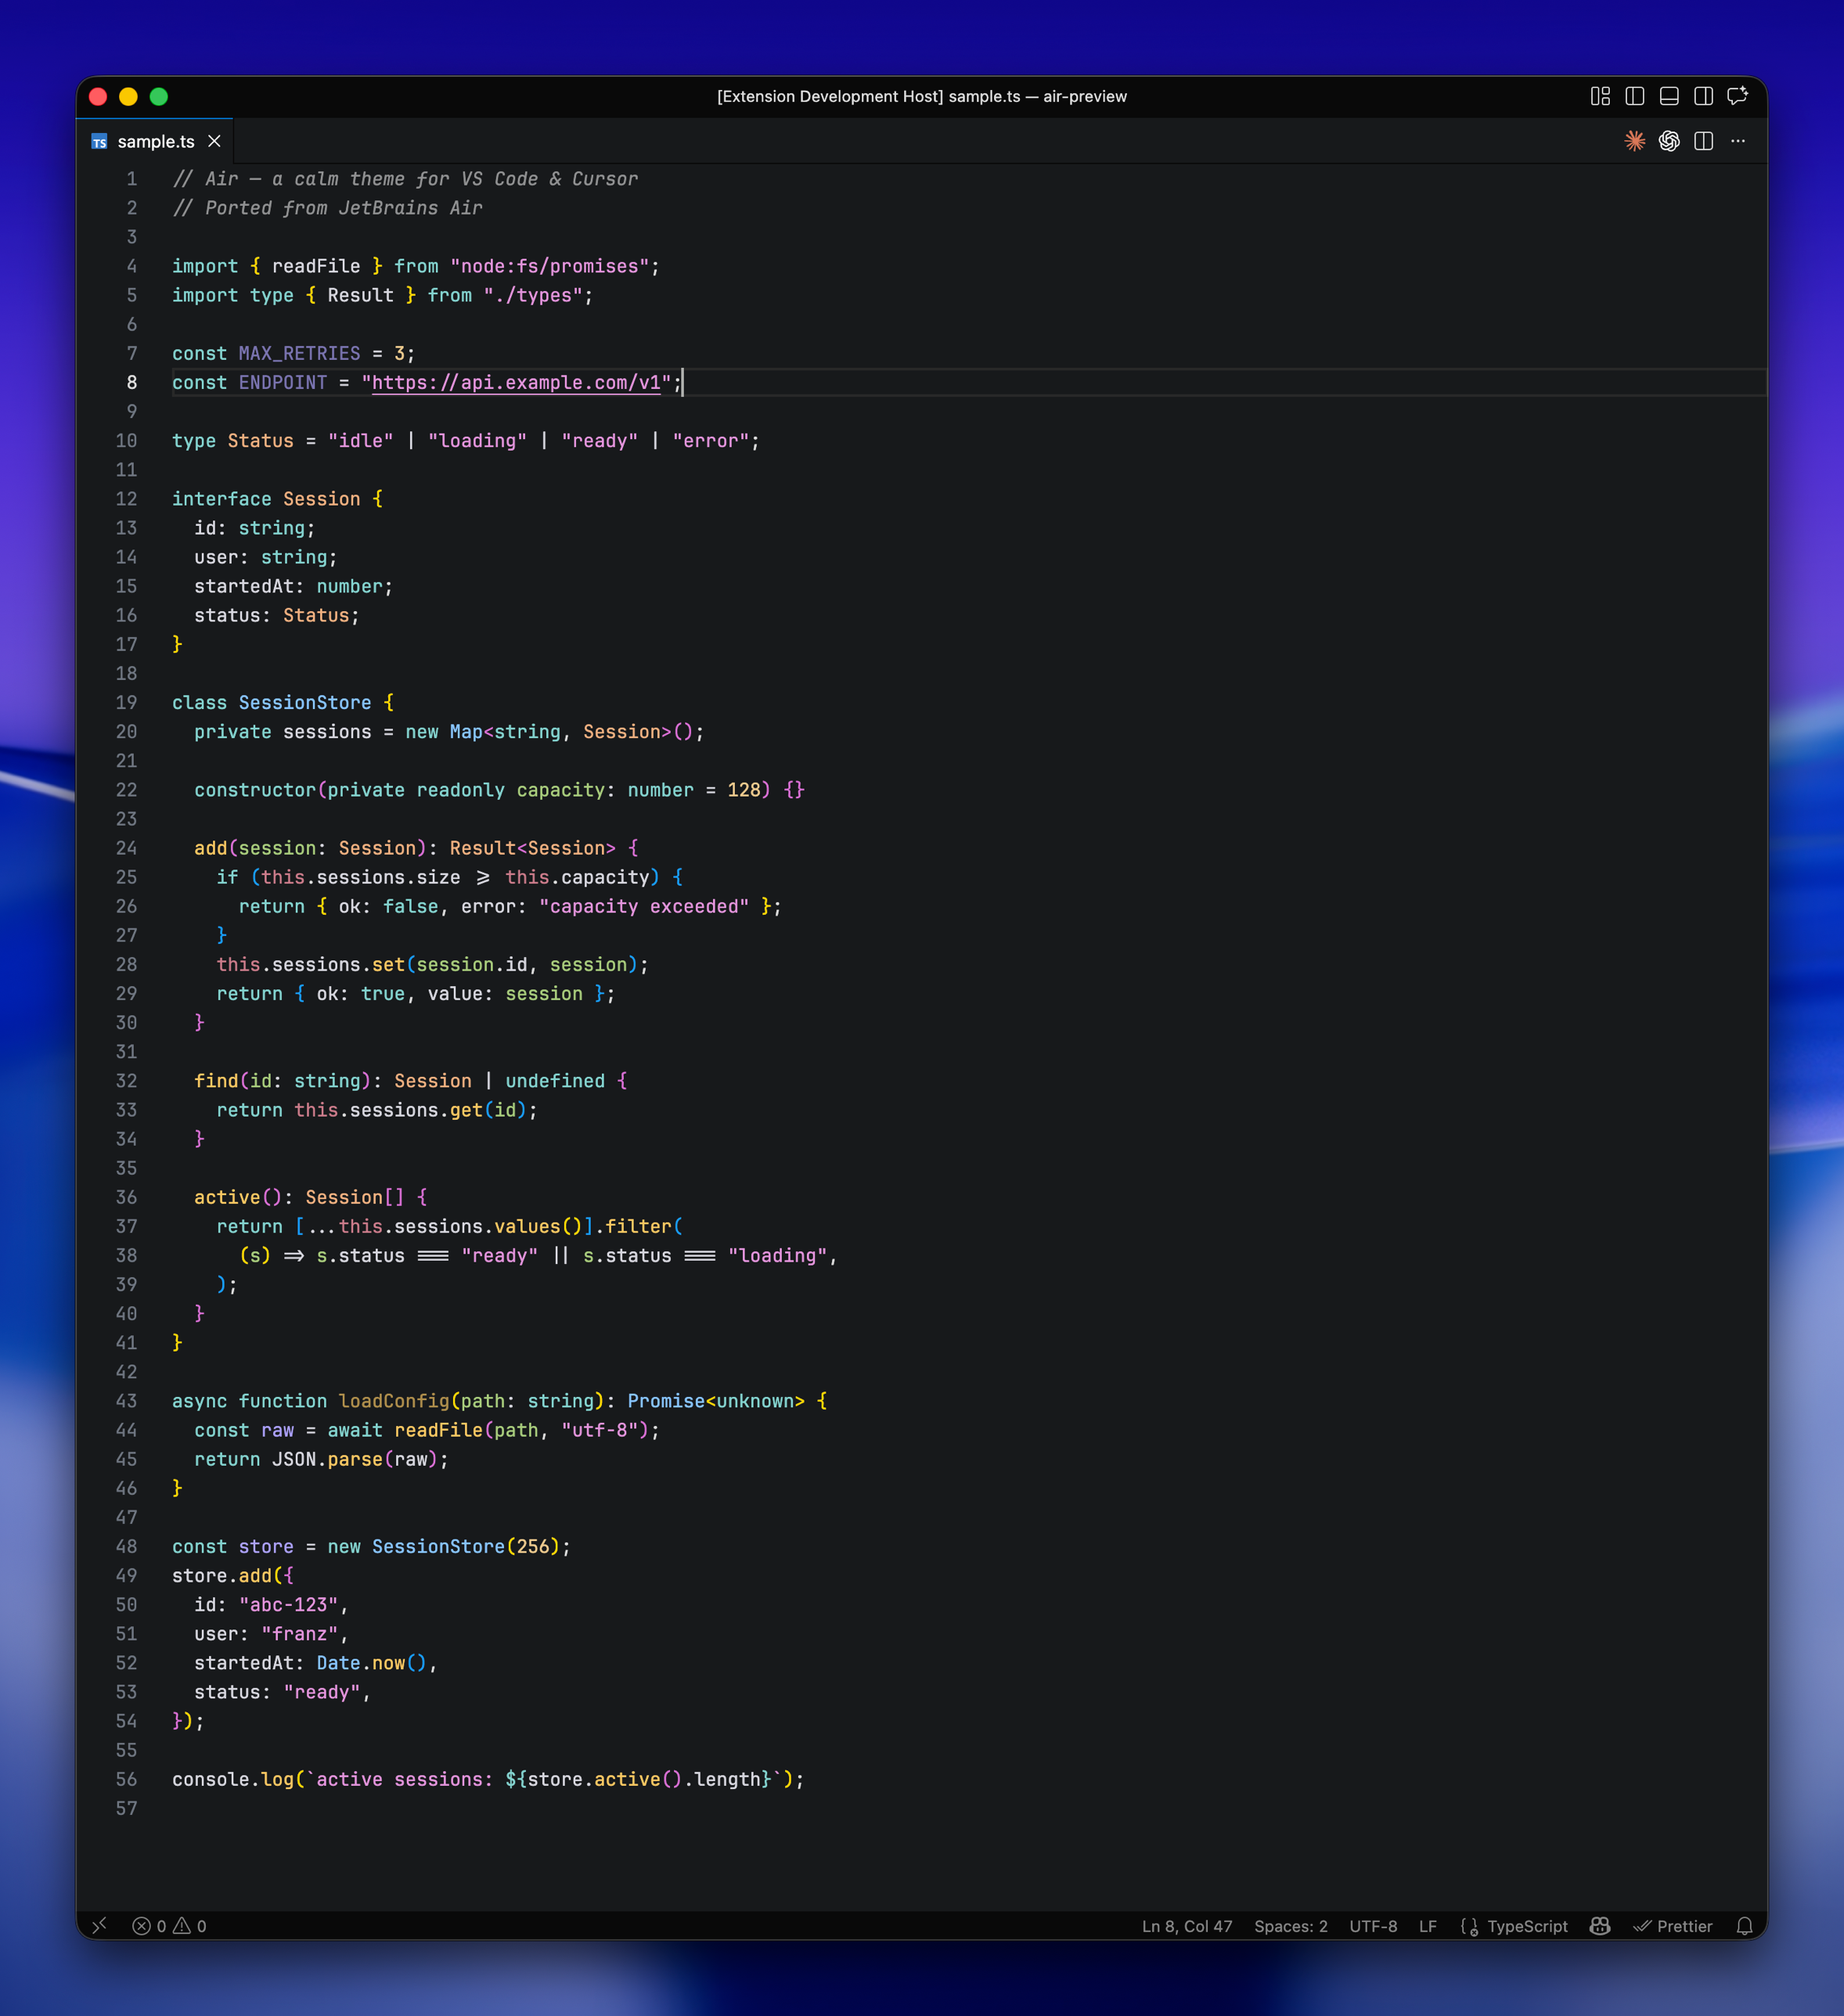Click the "constructor" keyword on line 22
1844x2016 pixels.
tap(255, 790)
